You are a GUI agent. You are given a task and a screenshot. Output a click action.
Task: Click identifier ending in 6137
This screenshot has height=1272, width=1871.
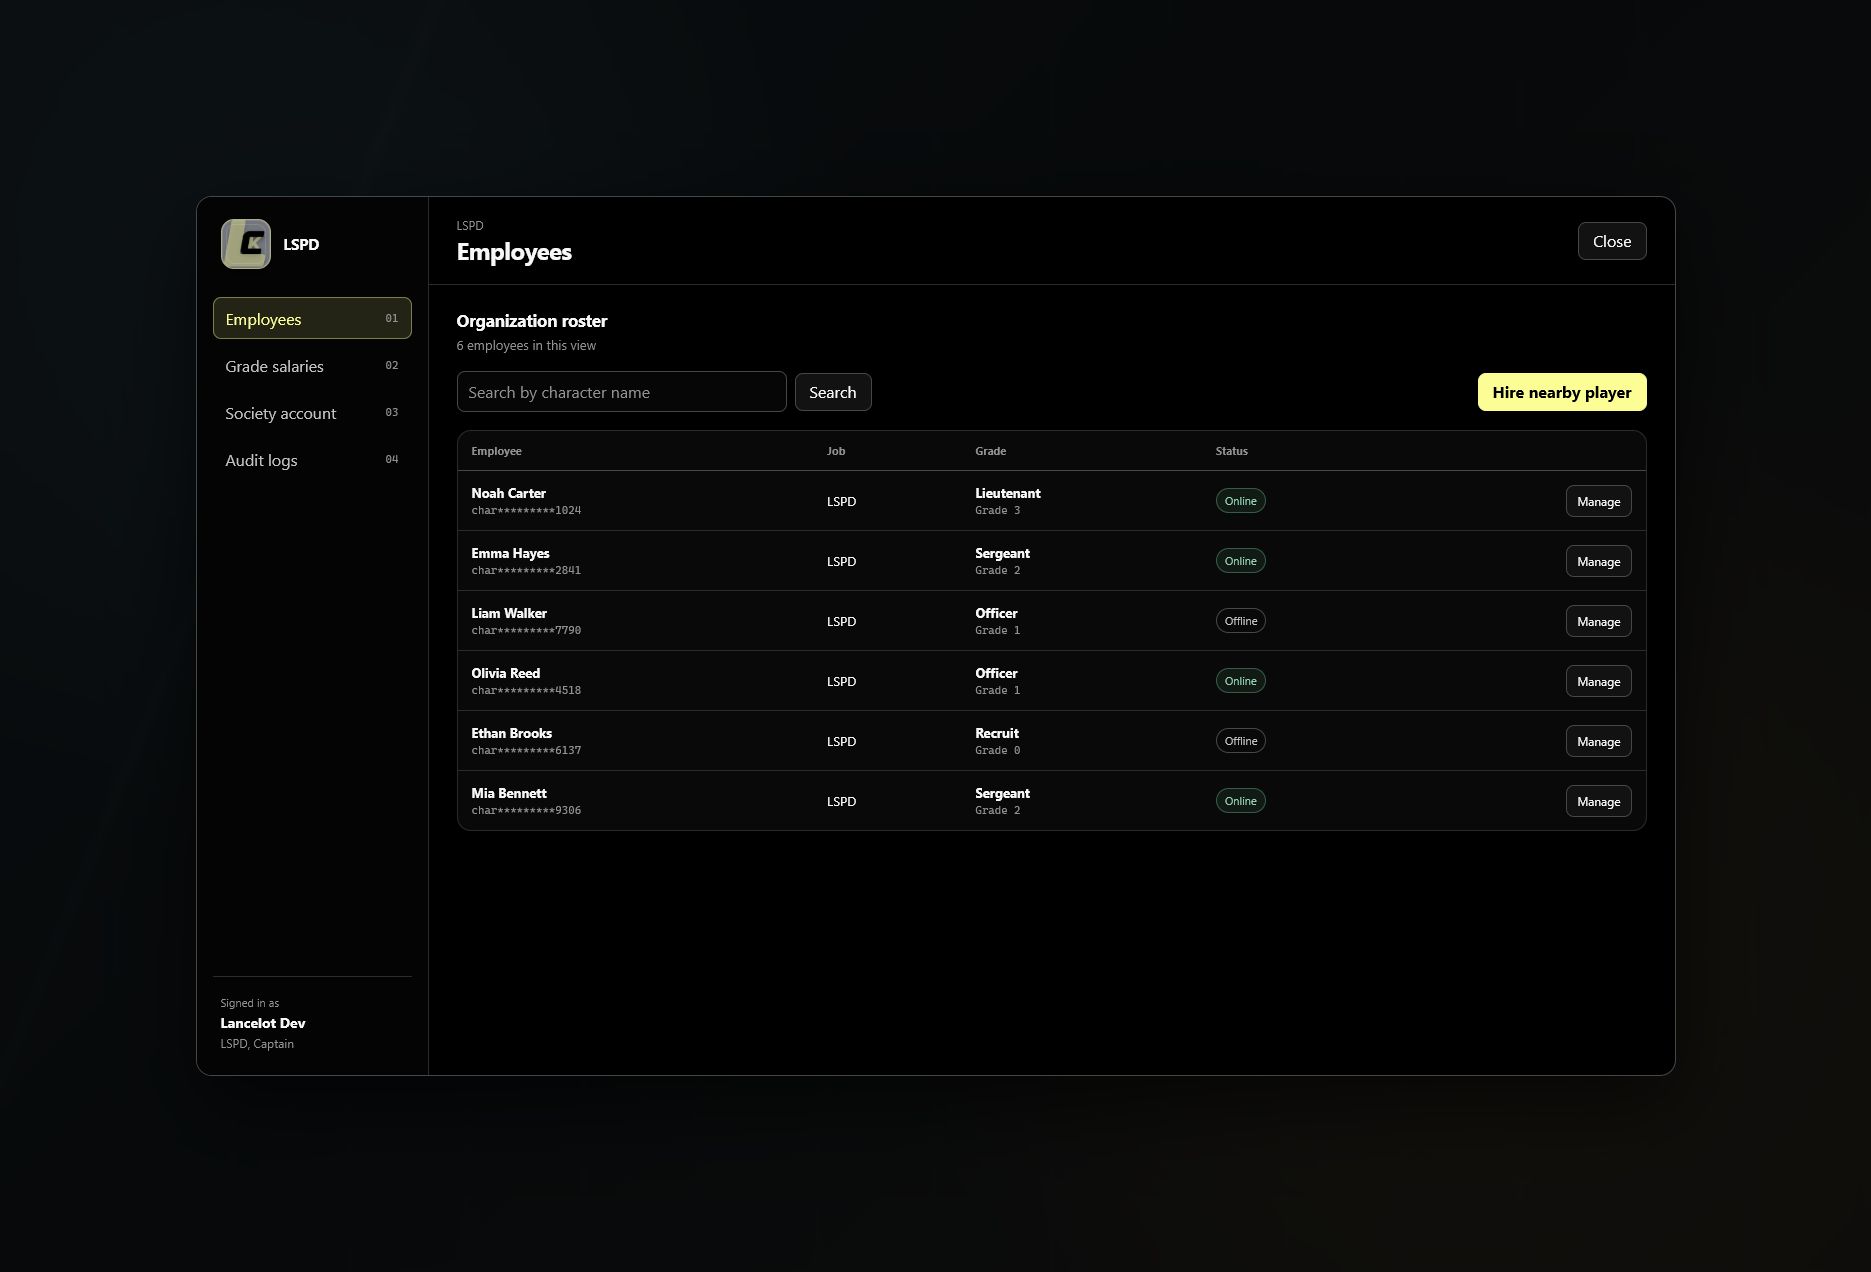click(526, 750)
